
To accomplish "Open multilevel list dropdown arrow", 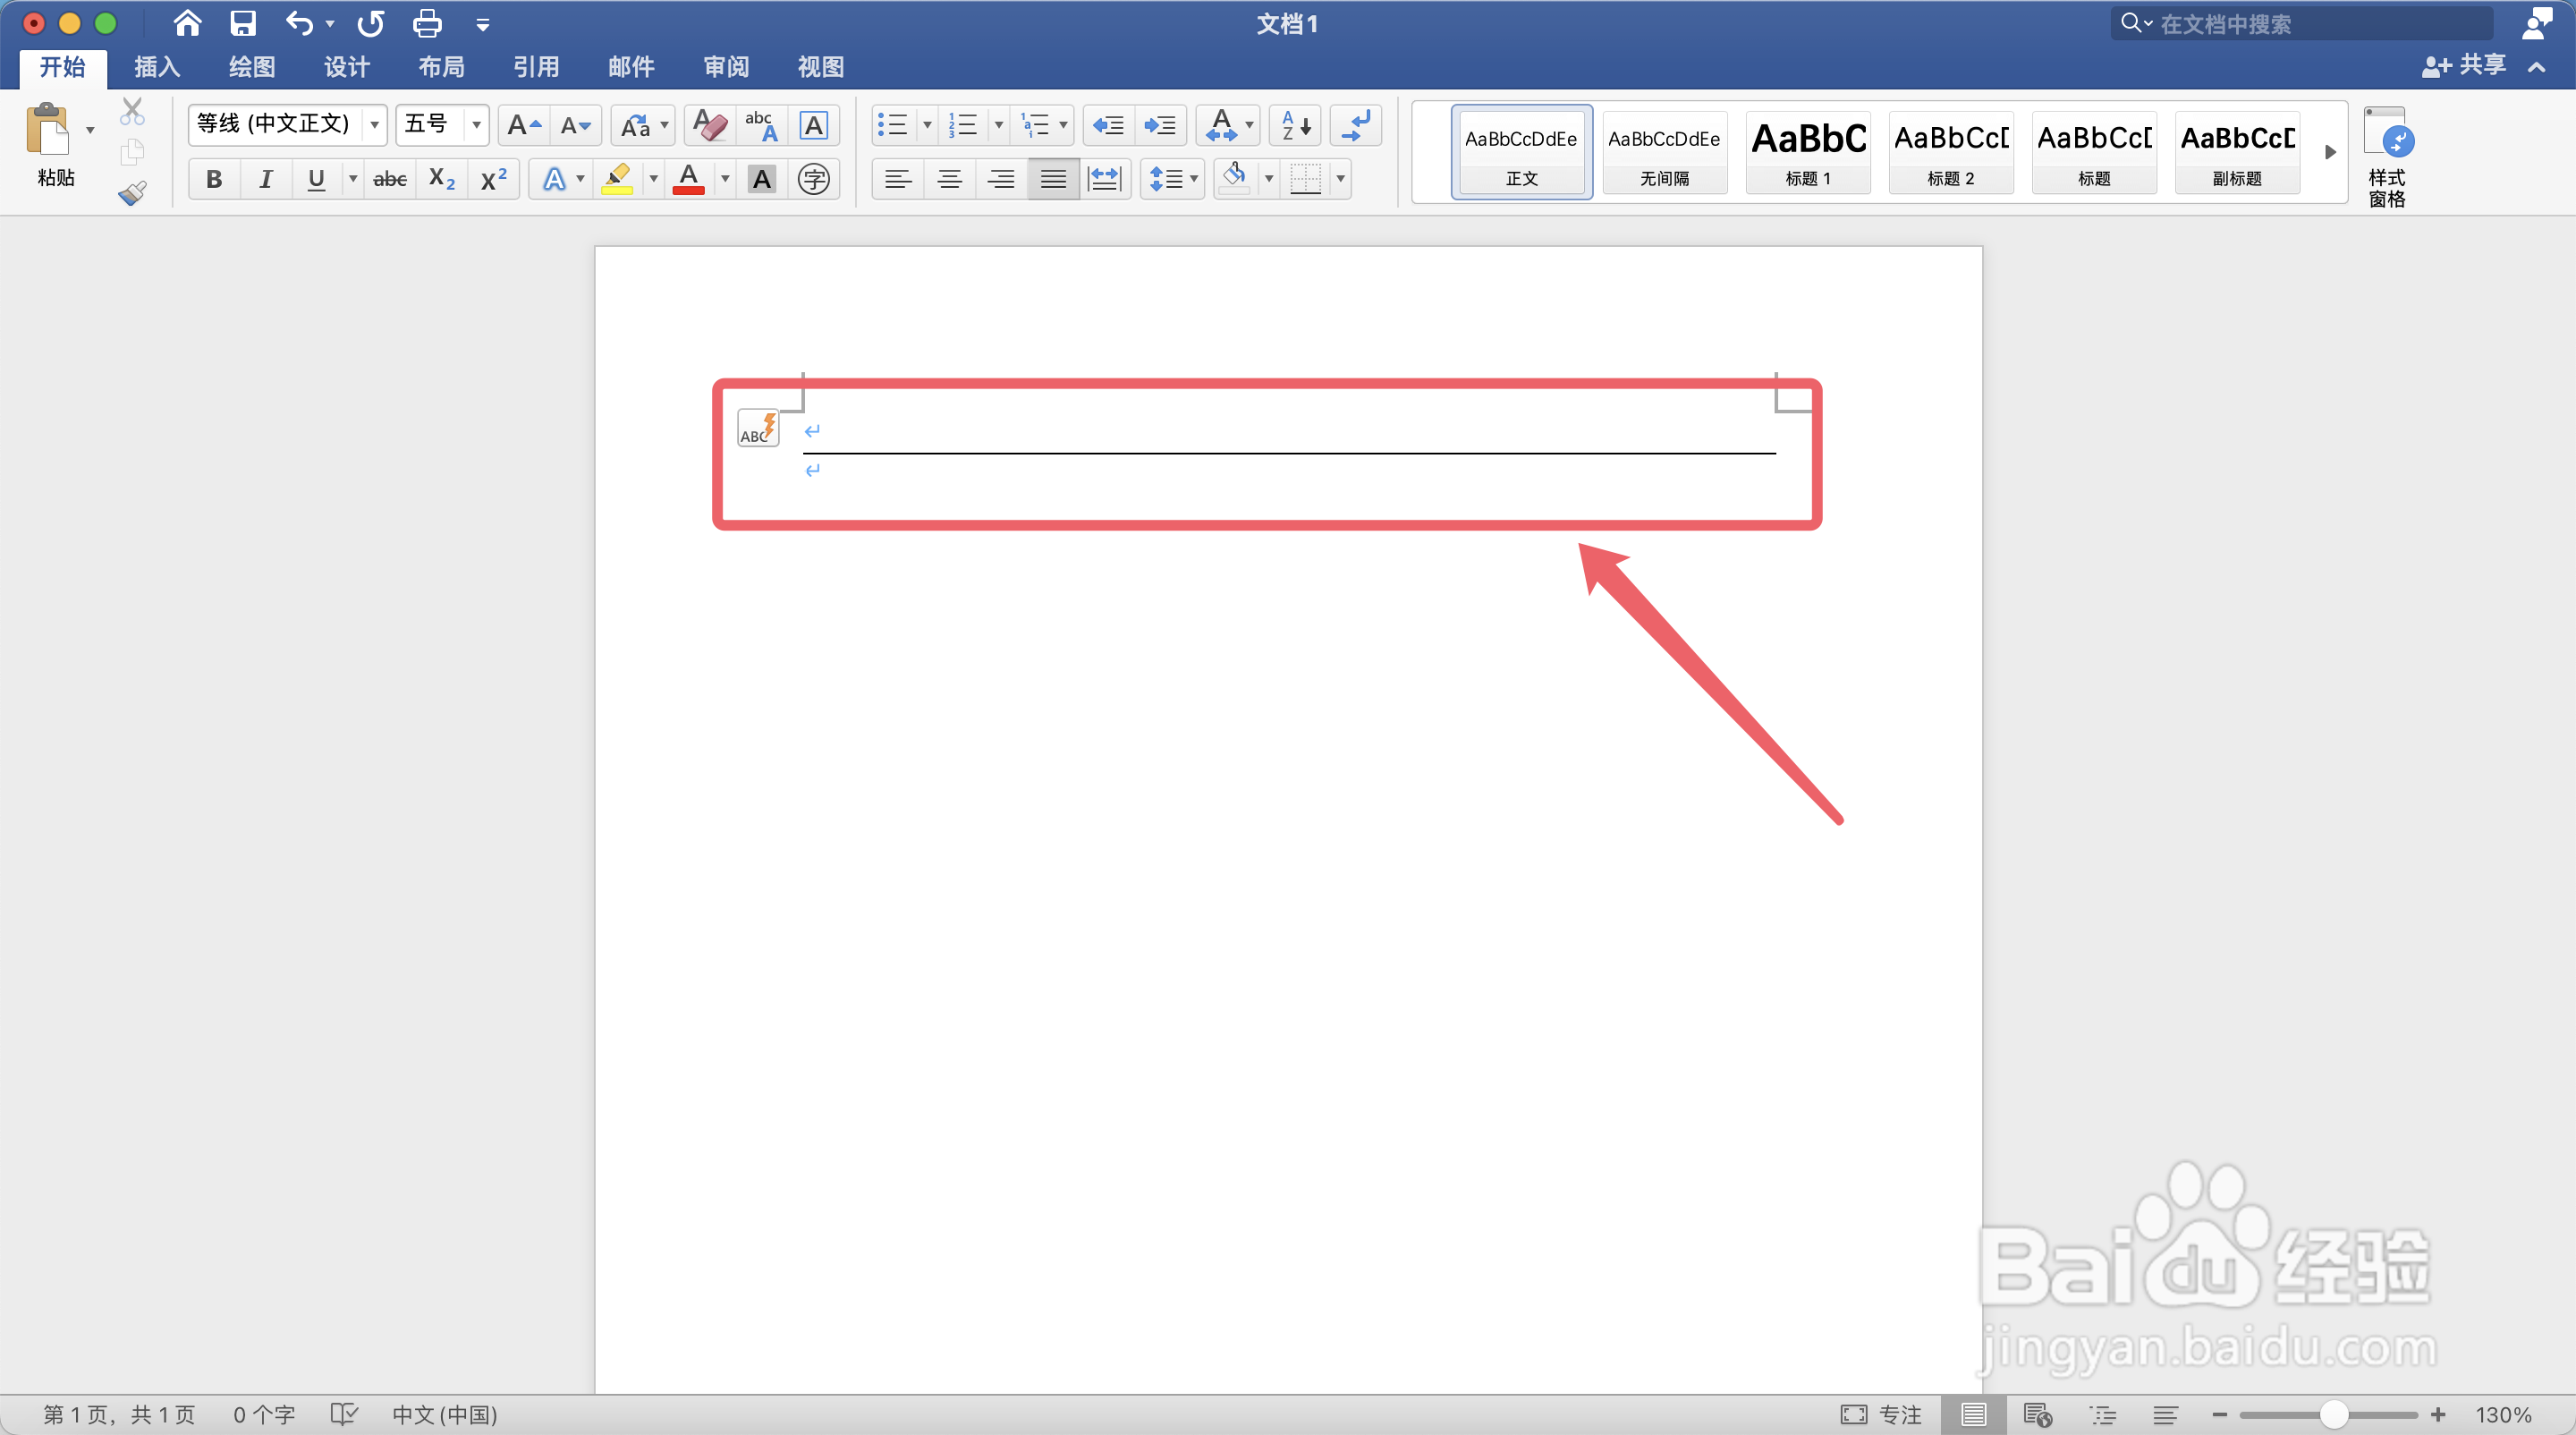I will pos(1063,125).
